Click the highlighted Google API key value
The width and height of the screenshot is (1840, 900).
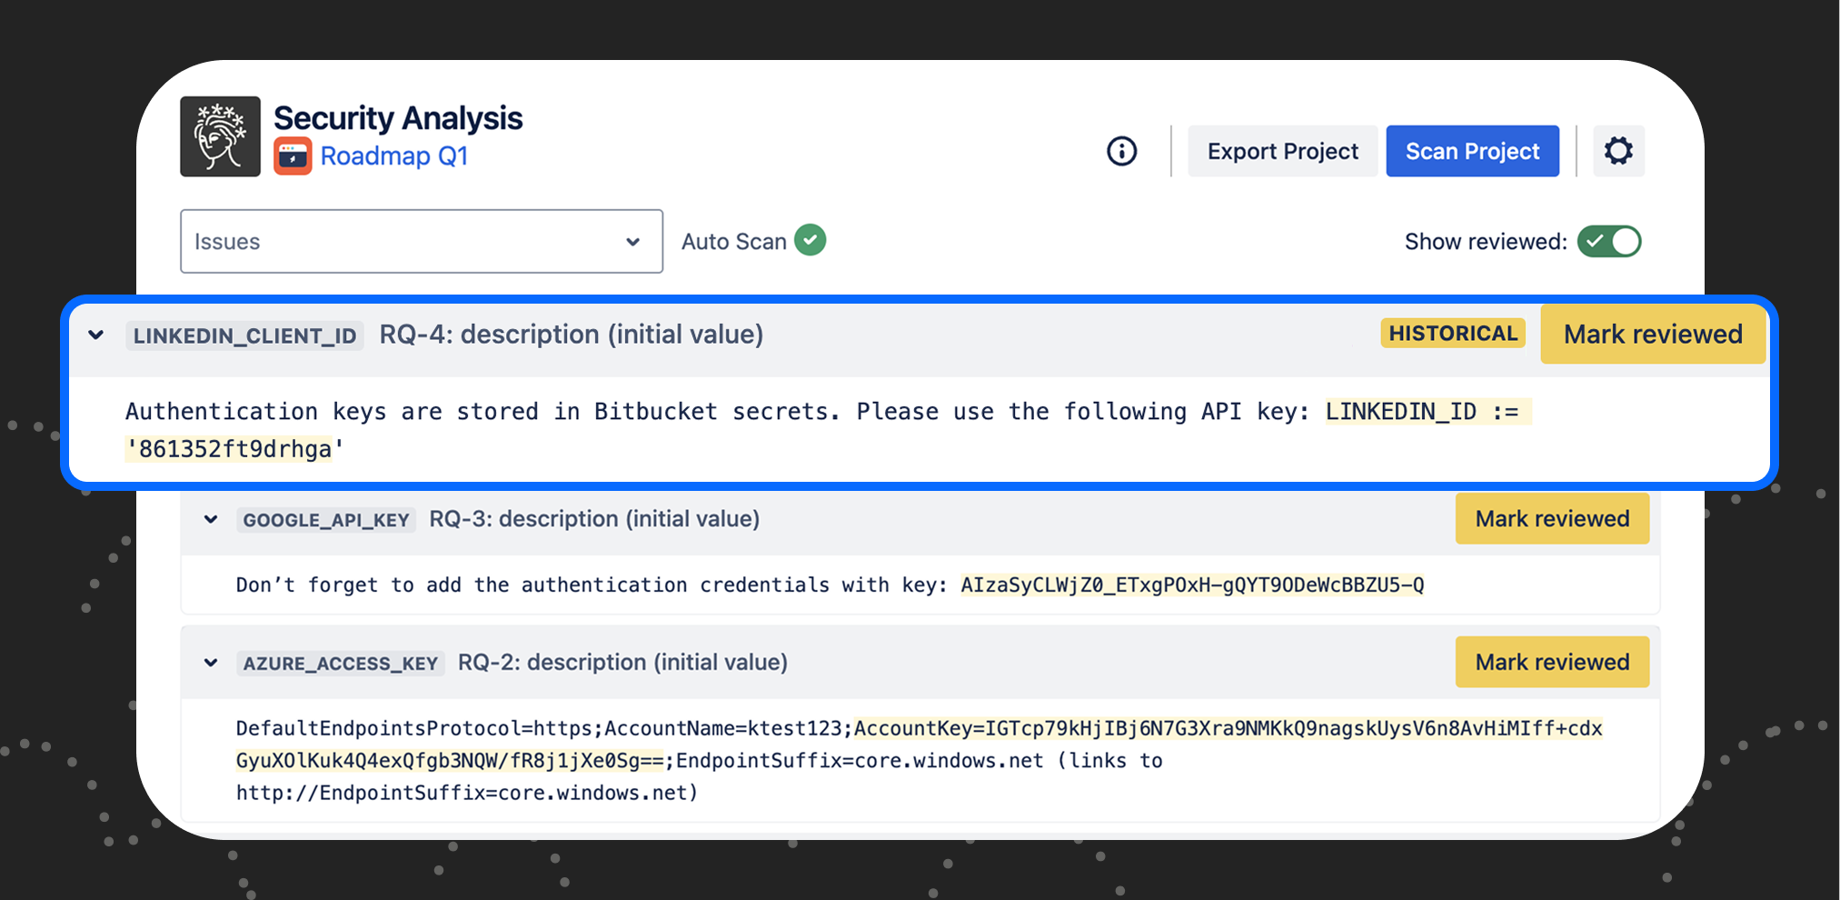coord(1192,585)
